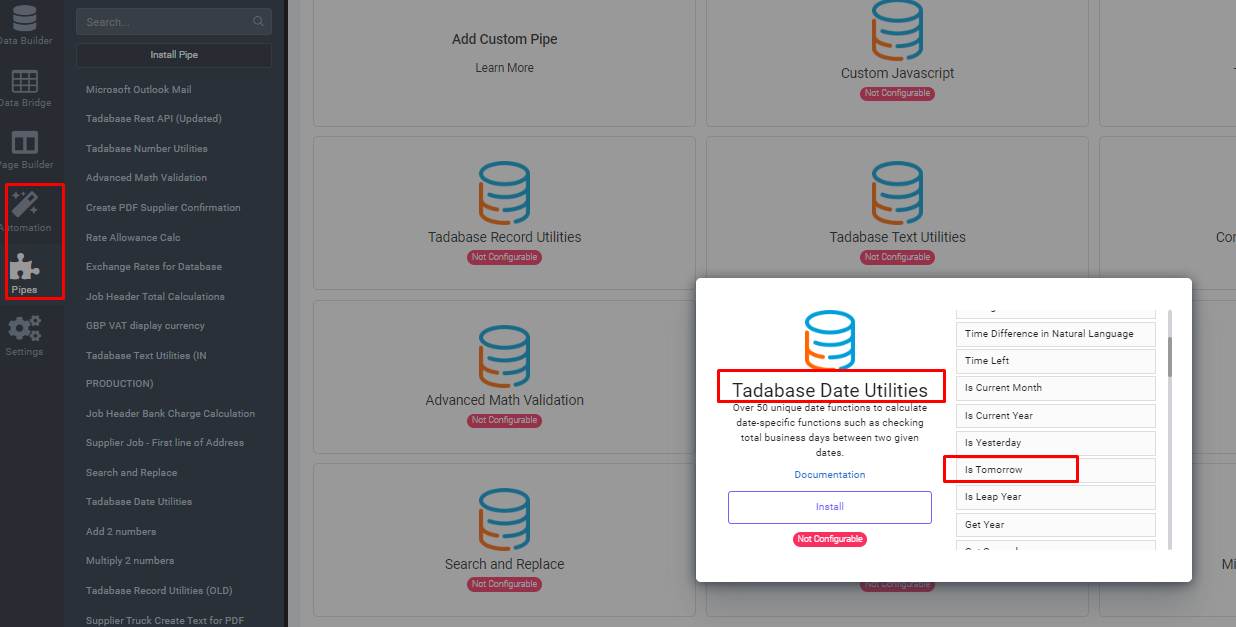This screenshot has width=1236, height=627.
Task: Click the Tadabase Date Utilities popup icon
Action: coord(830,342)
